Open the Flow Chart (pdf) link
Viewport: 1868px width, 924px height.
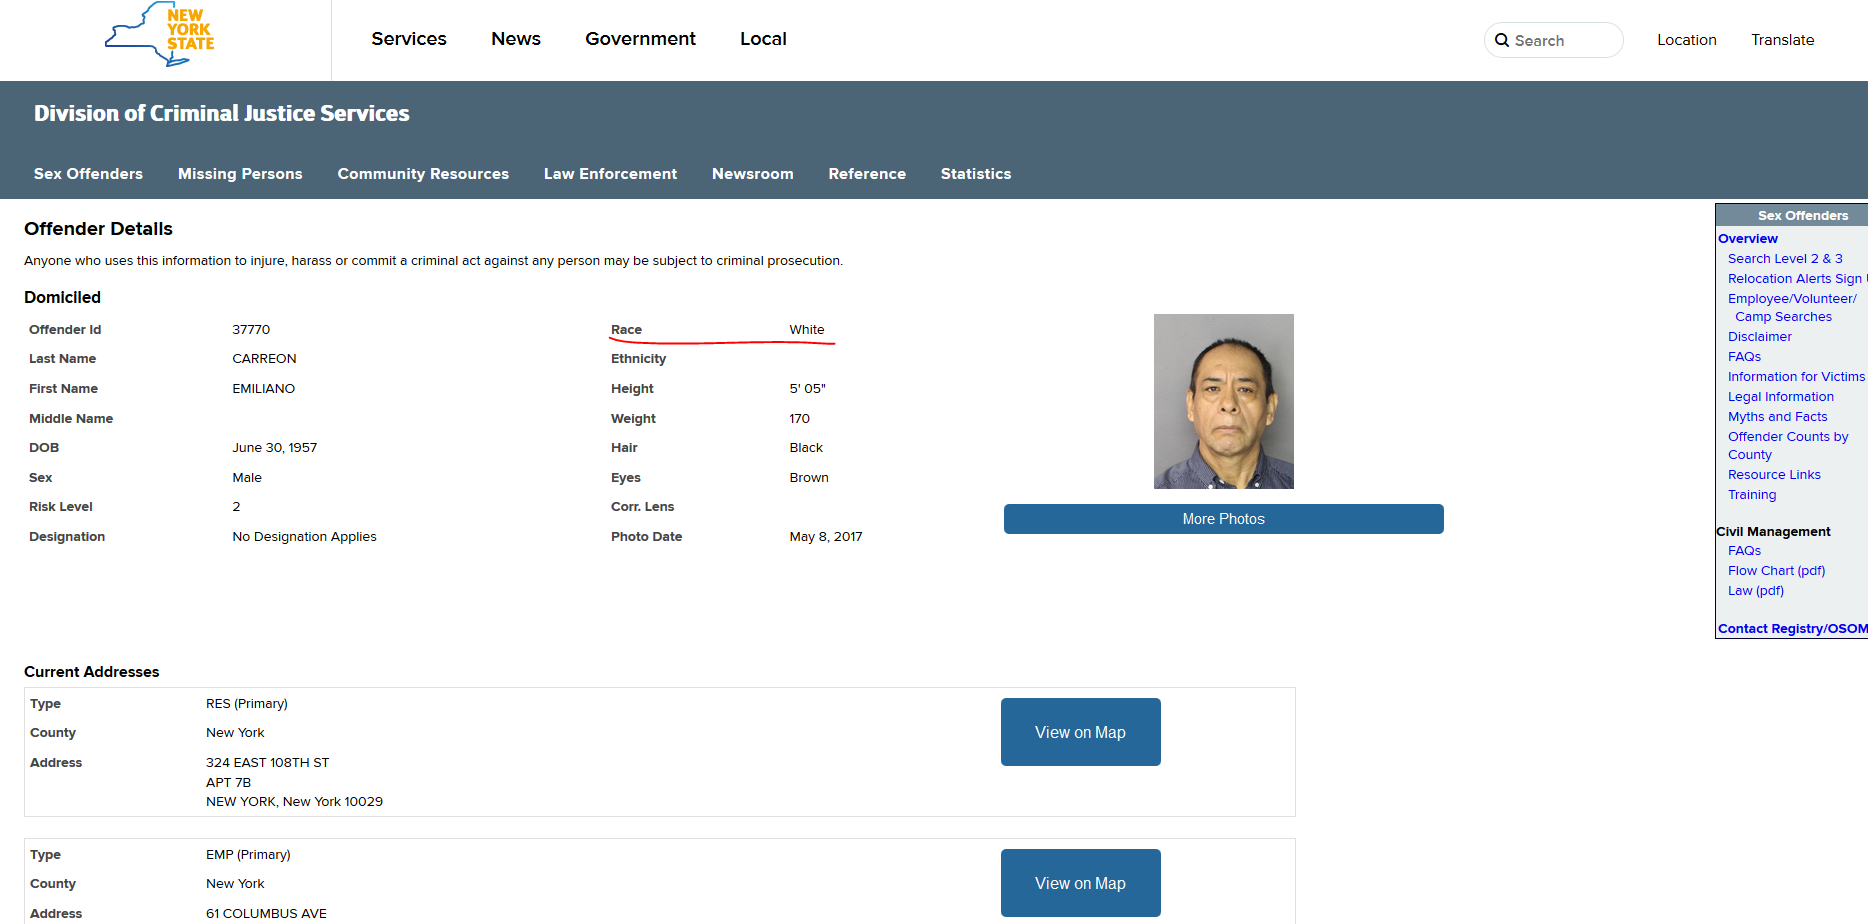click(x=1776, y=571)
